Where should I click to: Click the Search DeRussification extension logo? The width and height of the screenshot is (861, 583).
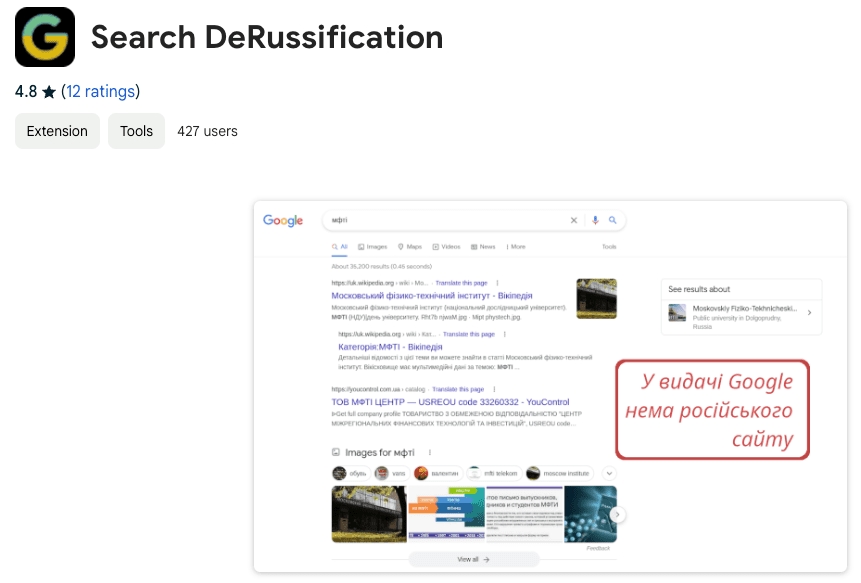point(45,37)
